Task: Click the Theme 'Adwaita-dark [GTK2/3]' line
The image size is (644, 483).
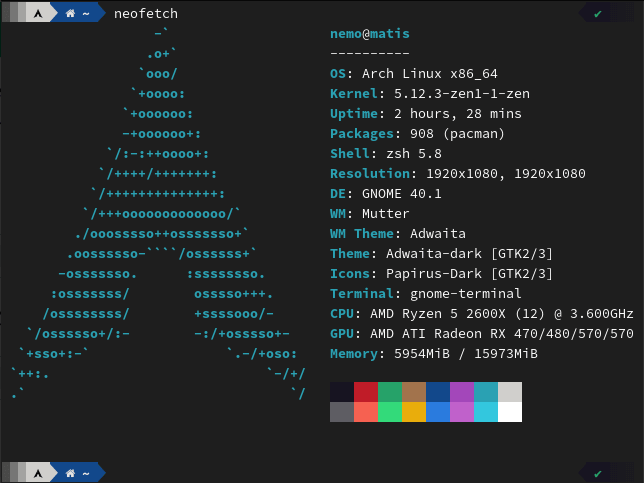Action: click(442, 253)
